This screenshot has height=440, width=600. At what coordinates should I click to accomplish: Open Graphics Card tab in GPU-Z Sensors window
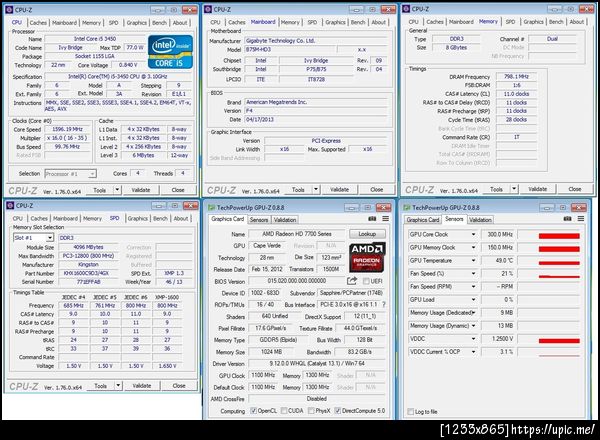[422, 220]
